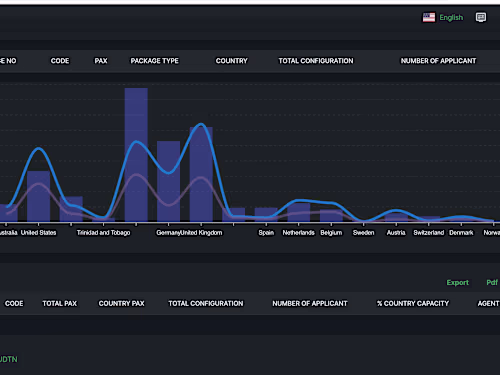Sort by TOTAL CONFIGURATION in top table
The image size is (500, 375).
316,61
